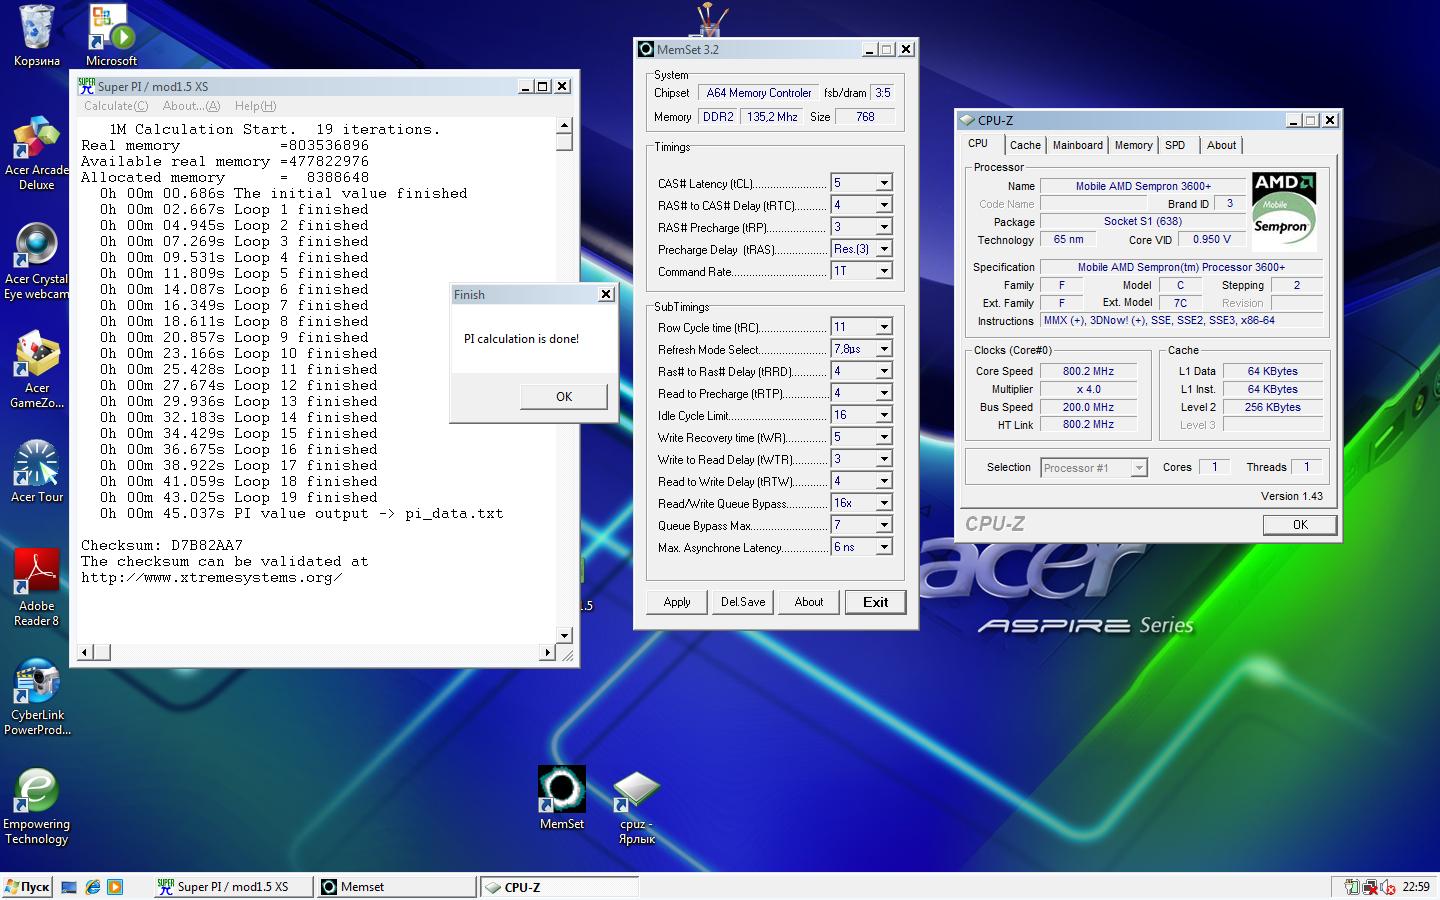
Task: Click OK button in CPU-Z
Action: click(x=1299, y=525)
